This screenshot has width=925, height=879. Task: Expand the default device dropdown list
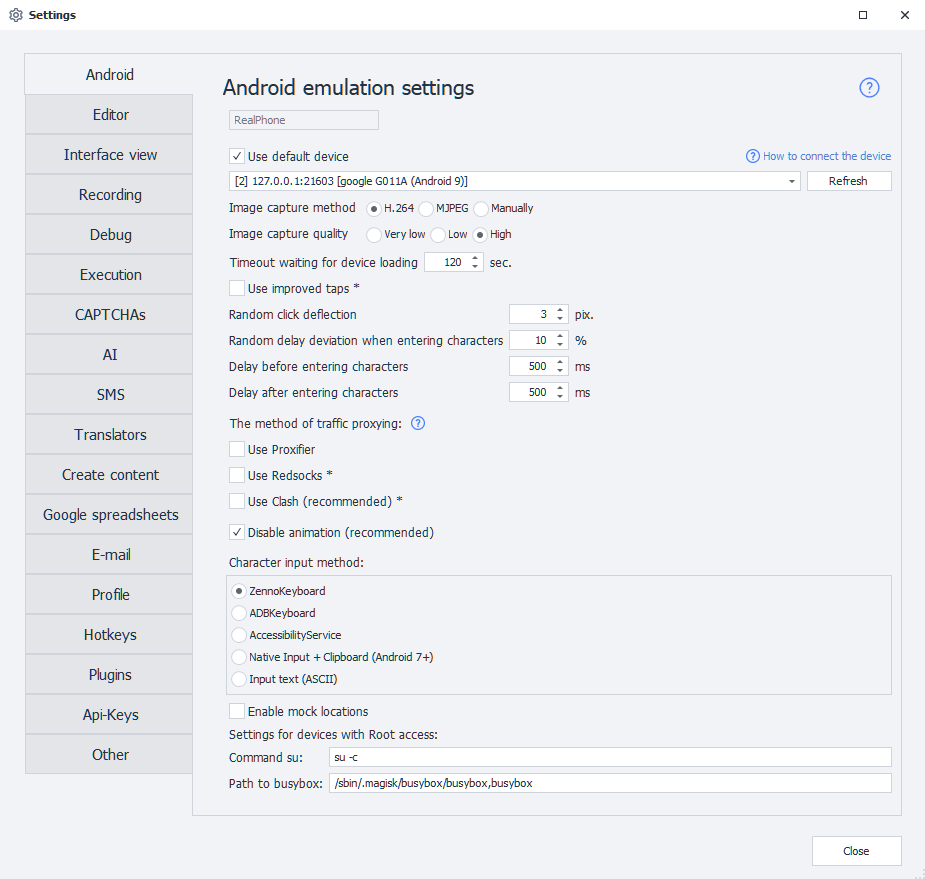(x=792, y=181)
